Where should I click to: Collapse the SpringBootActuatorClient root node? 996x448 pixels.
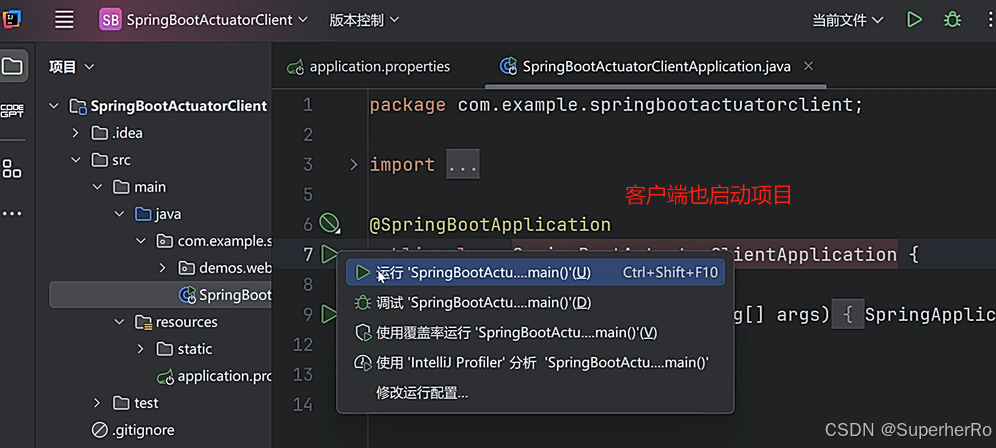click(54, 106)
